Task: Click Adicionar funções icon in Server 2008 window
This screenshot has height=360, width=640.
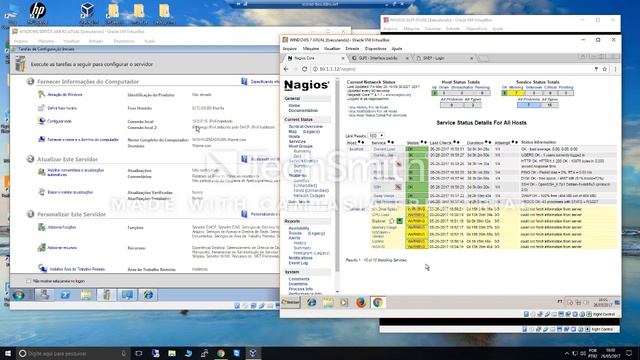Action: coord(42,227)
